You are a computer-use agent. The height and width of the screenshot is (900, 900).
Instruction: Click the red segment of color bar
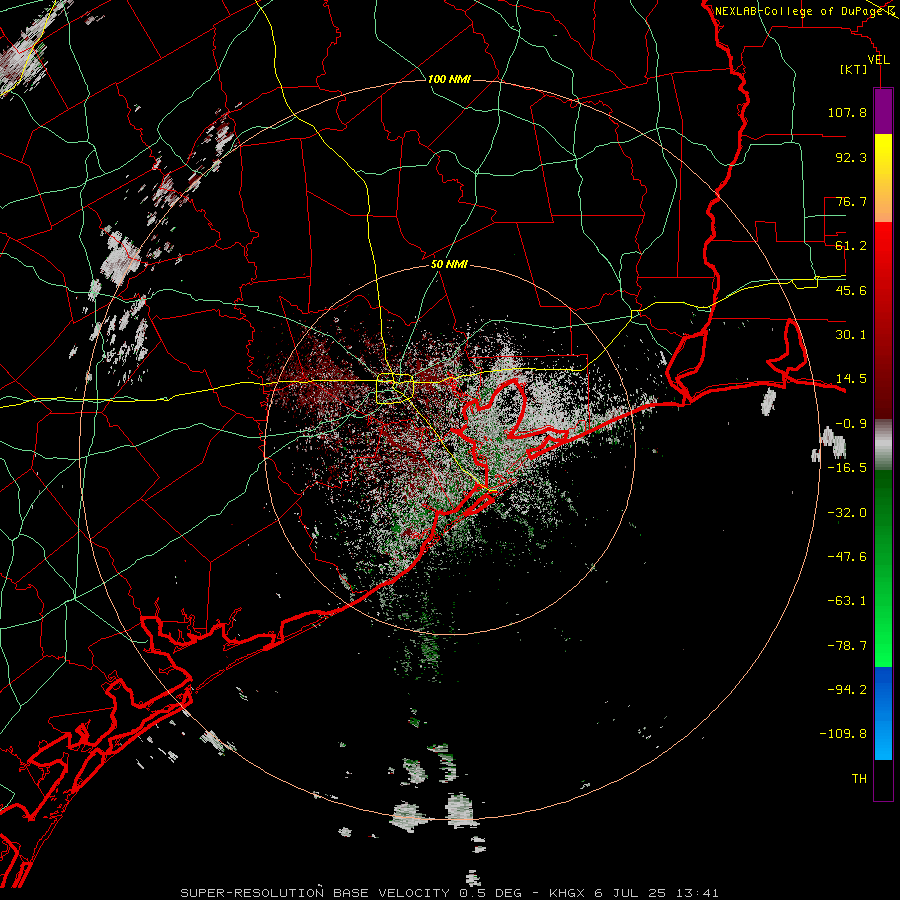883,320
